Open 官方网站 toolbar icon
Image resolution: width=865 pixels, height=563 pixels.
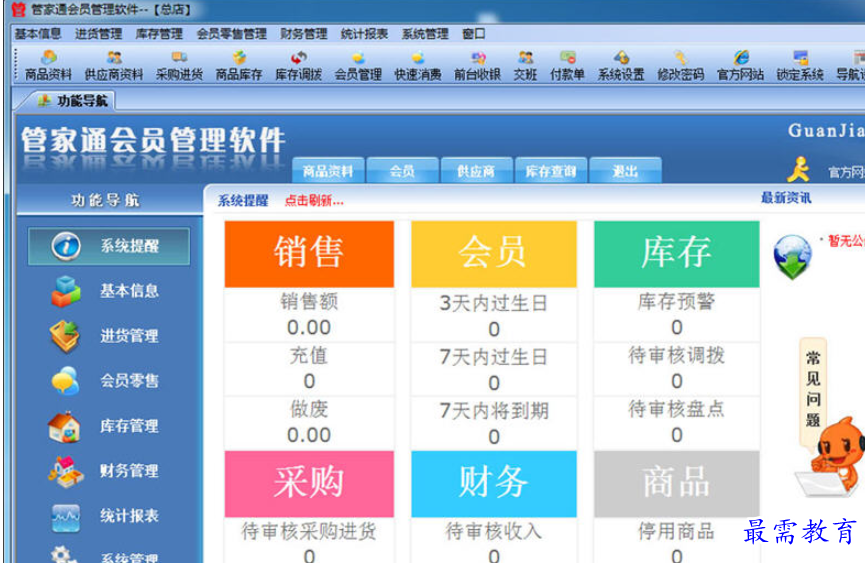(x=740, y=65)
